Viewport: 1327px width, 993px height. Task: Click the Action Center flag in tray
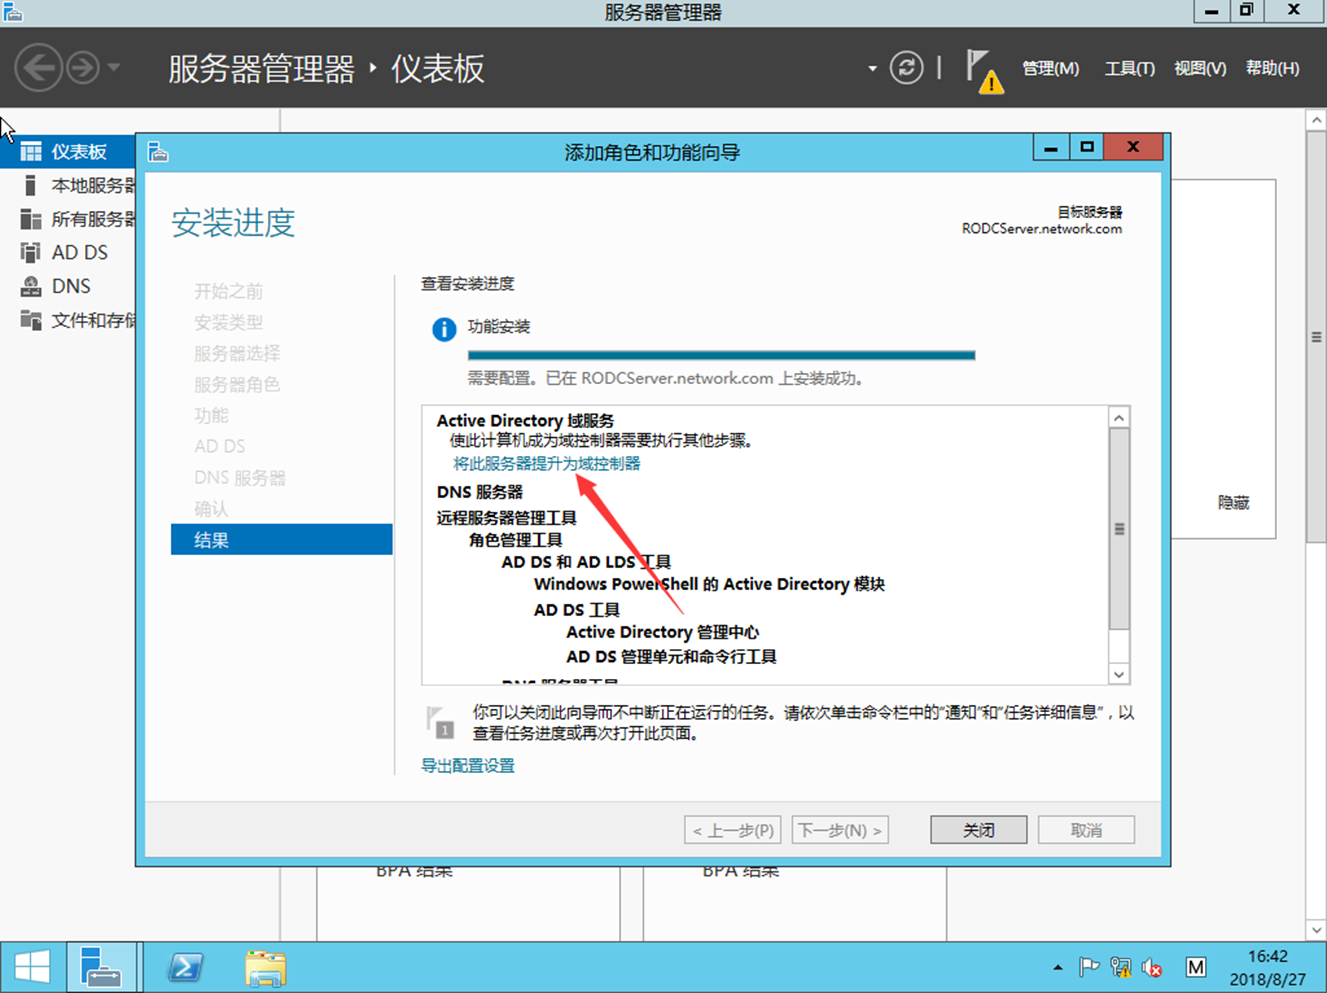click(x=1089, y=967)
